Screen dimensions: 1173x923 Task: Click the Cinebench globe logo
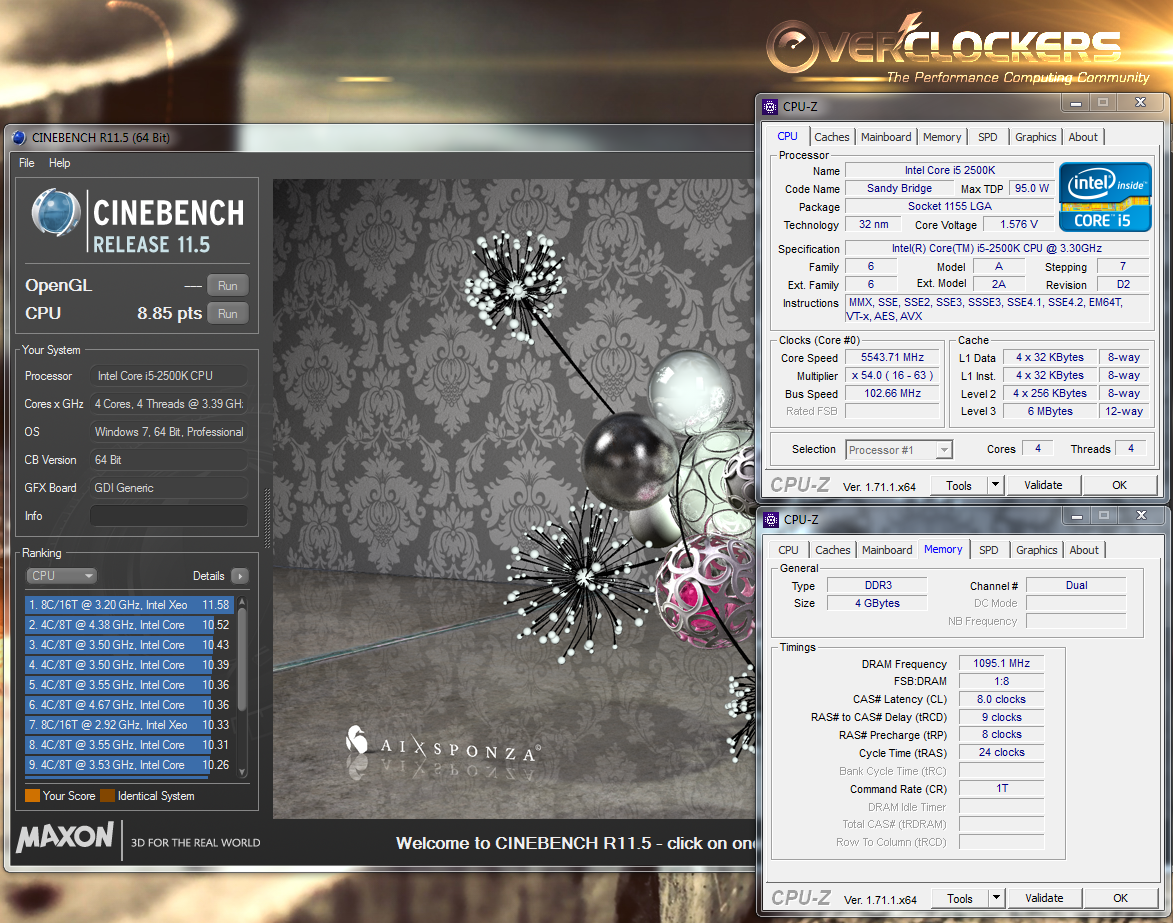coord(56,213)
